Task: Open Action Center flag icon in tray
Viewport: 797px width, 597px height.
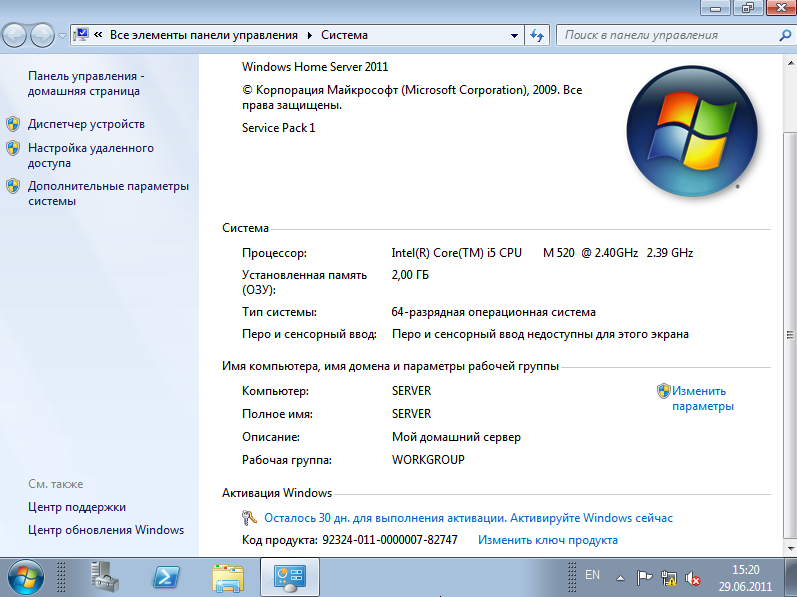Action: 644,578
